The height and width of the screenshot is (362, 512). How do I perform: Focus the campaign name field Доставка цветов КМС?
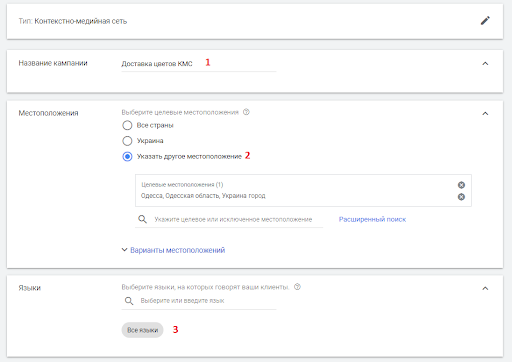199,64
